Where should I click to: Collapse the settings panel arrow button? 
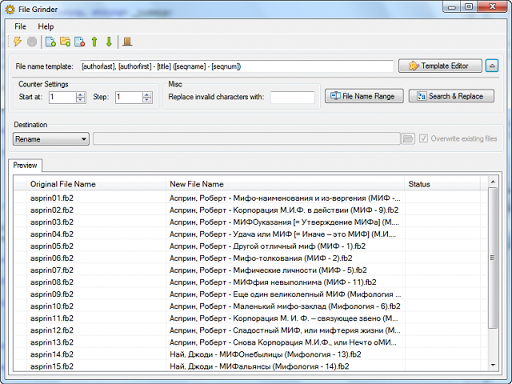tap(492, 66)
